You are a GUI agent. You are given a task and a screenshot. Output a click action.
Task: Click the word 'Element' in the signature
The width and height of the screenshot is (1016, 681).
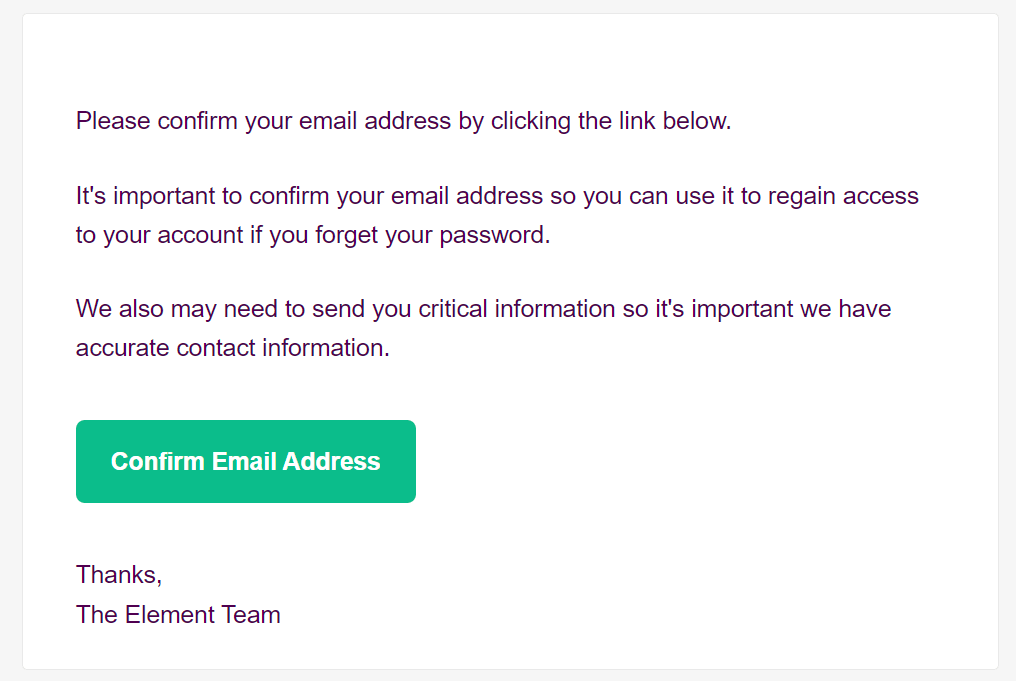(170, 614)
